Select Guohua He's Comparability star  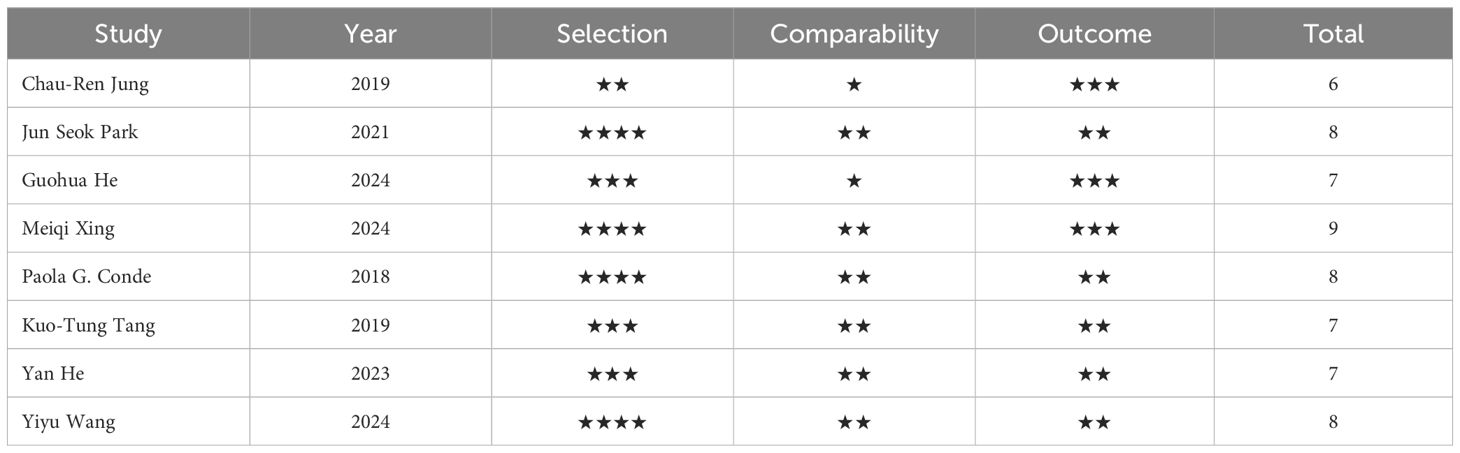[854, 181]
